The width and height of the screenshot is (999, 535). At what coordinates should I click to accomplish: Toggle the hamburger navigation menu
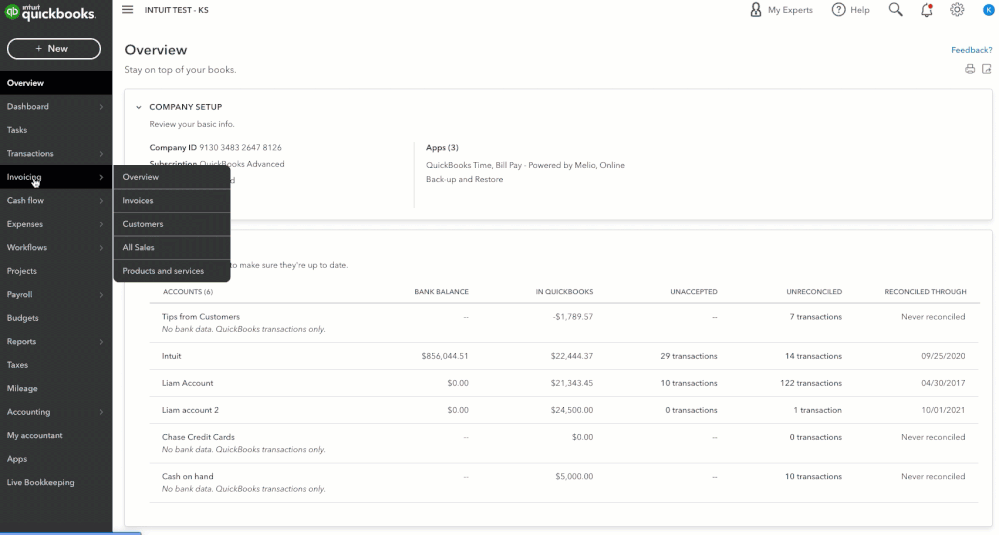[127, 10]
